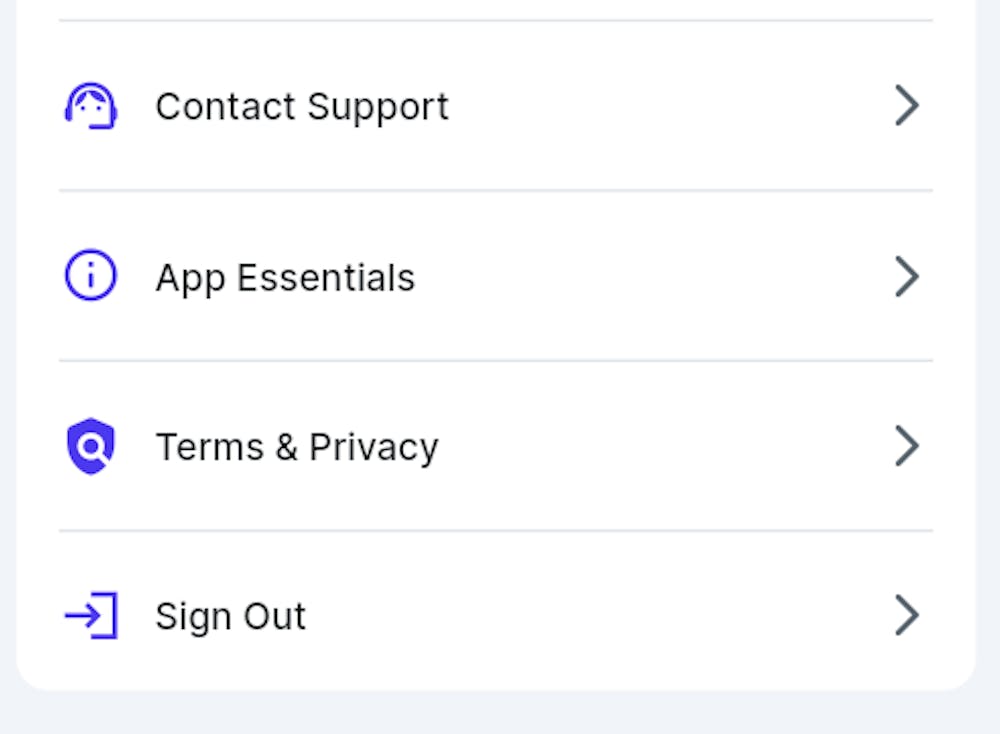This screenshot has width=1000, height=734.
Task: Tap the Contact Support headphones symbol
Action: (x=90, y=105)
